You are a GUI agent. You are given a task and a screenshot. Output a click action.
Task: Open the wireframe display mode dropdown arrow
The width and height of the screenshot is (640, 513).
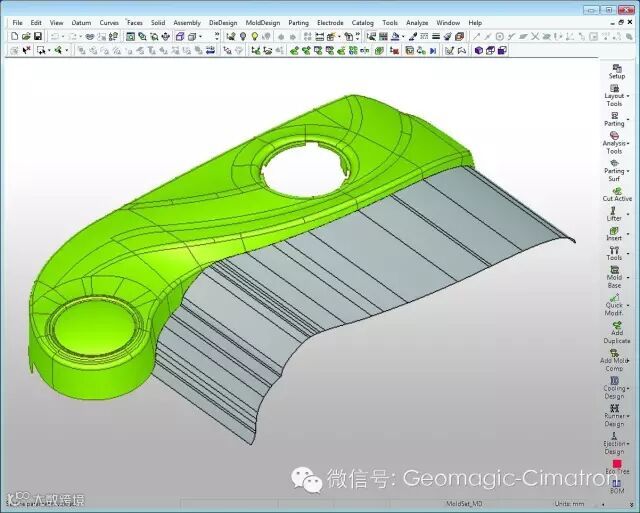200,37
